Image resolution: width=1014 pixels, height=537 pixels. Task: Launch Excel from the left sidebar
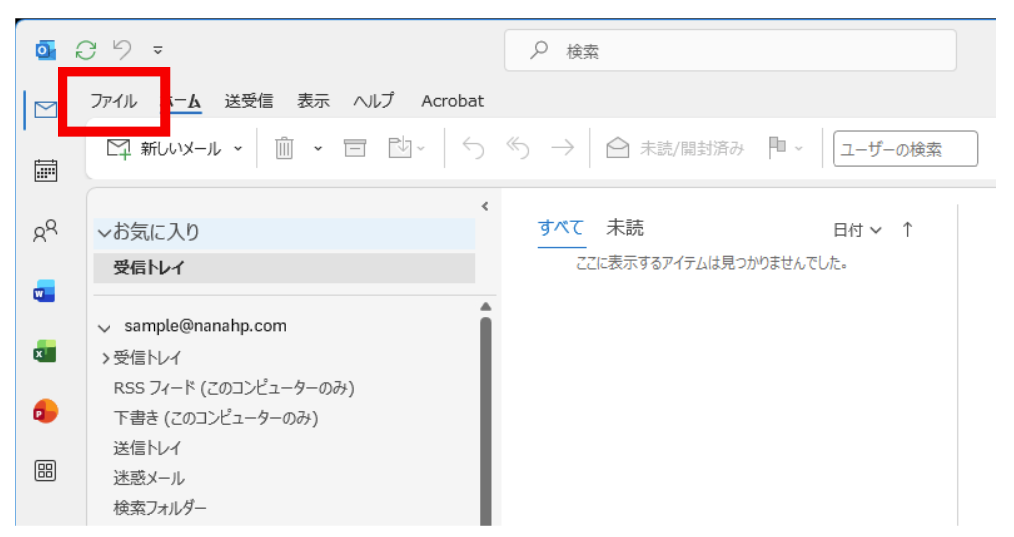(x=45, y=352)
